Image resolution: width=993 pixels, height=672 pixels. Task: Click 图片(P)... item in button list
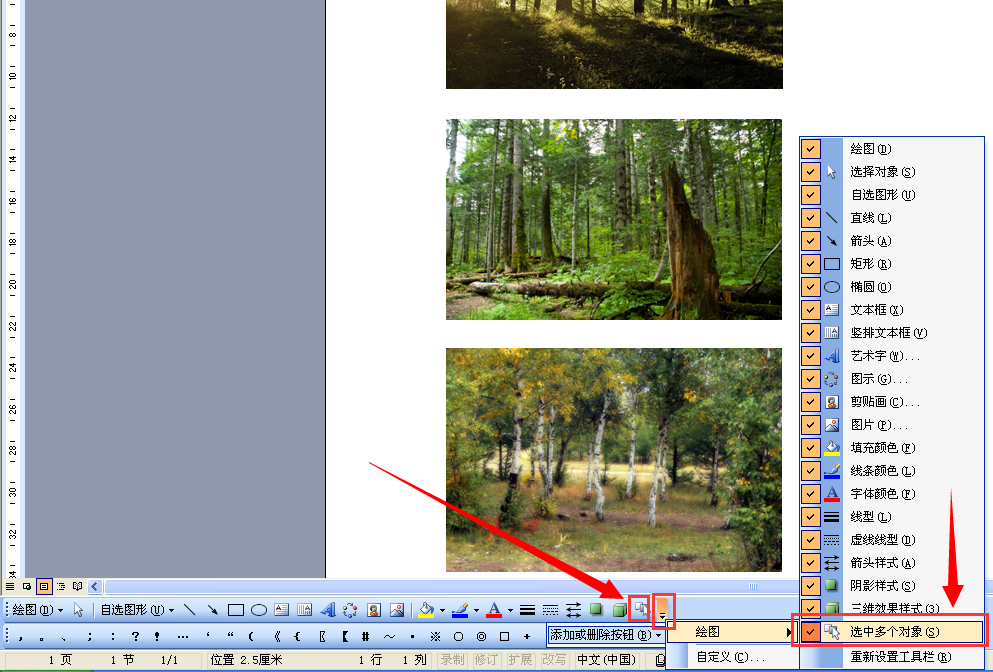(892, 424)
